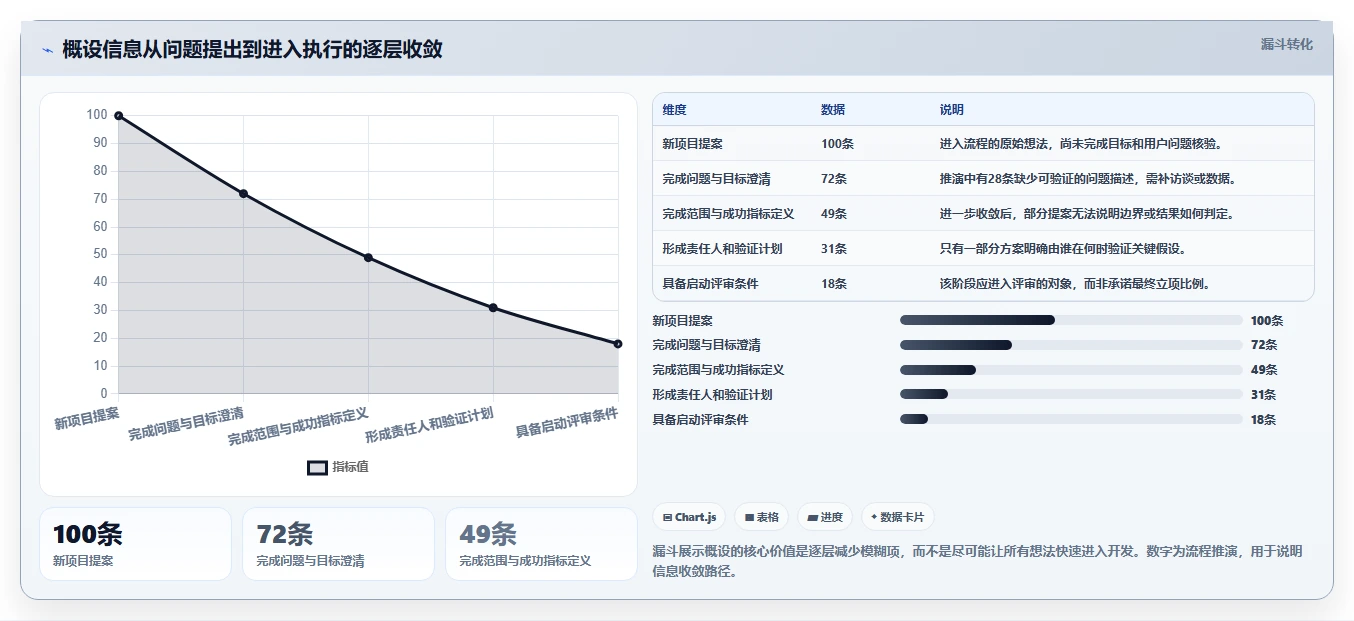The height and width of the screenshot is (621, 1354).
Task: Select table cell 完成范围与成功指标定义
Action: (x=728, y=214)
